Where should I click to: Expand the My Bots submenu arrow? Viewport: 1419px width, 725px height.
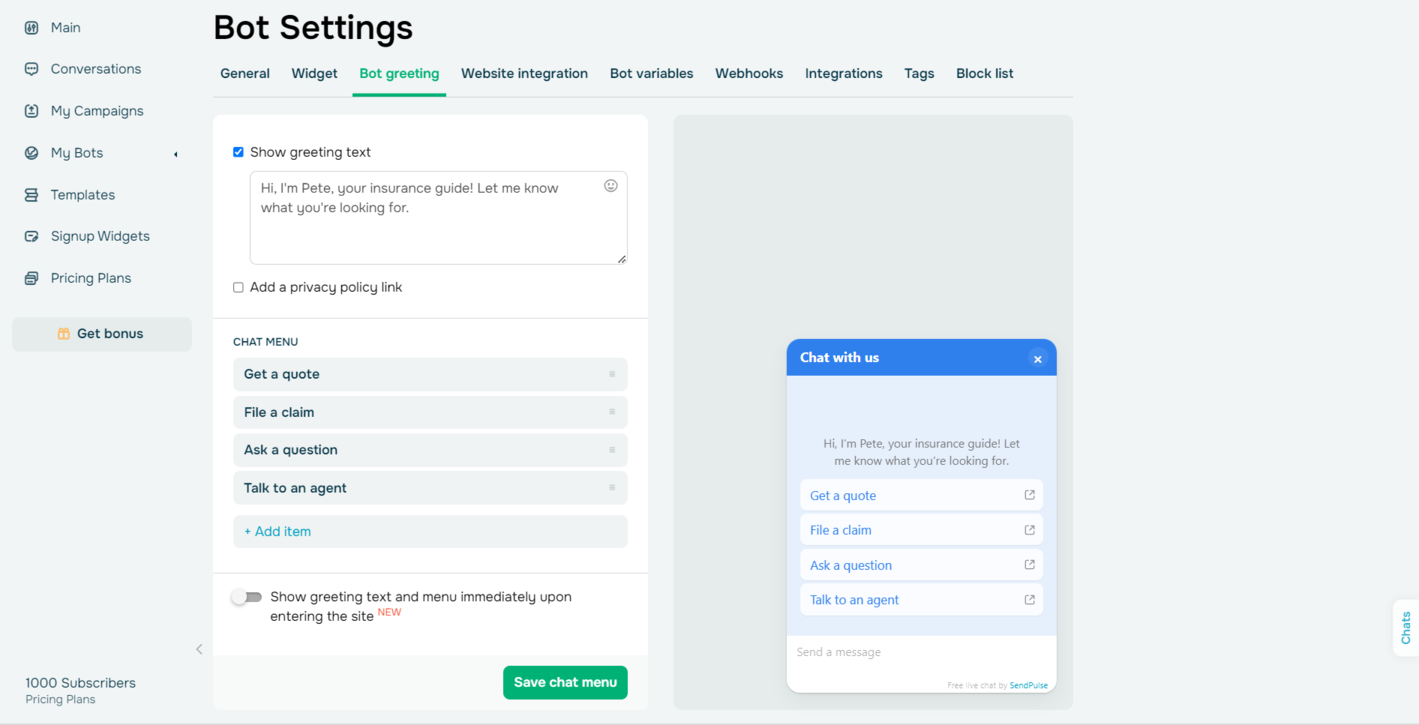click(x=176, y=154)
